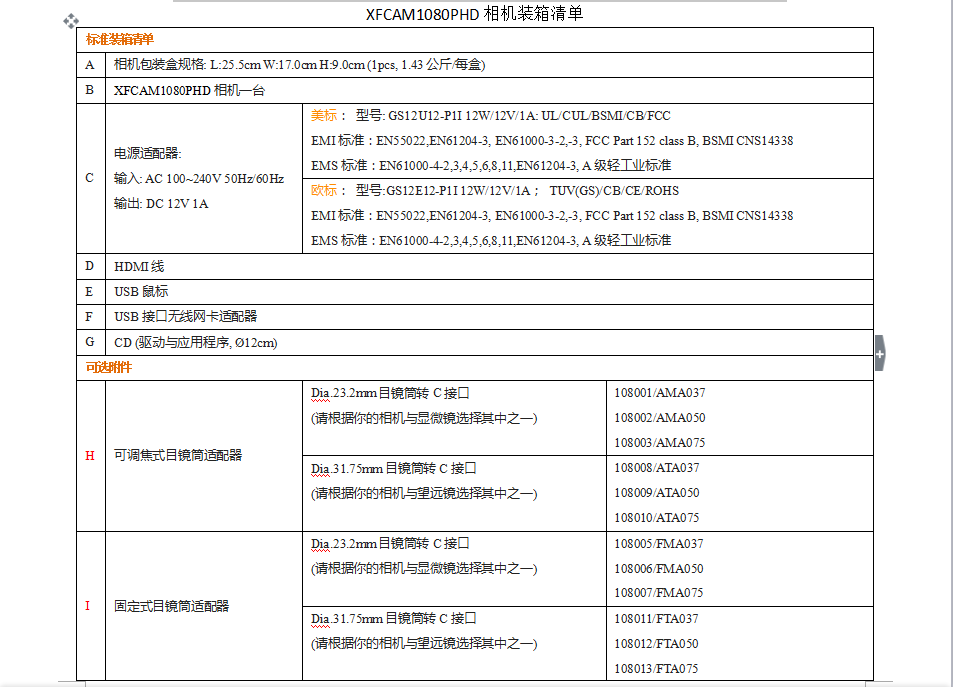This screenshot has width=953, height=687.
Task: Click Dia.31.75mm 目镜筒转 C 接口 in row H
Action: point(394,468)
